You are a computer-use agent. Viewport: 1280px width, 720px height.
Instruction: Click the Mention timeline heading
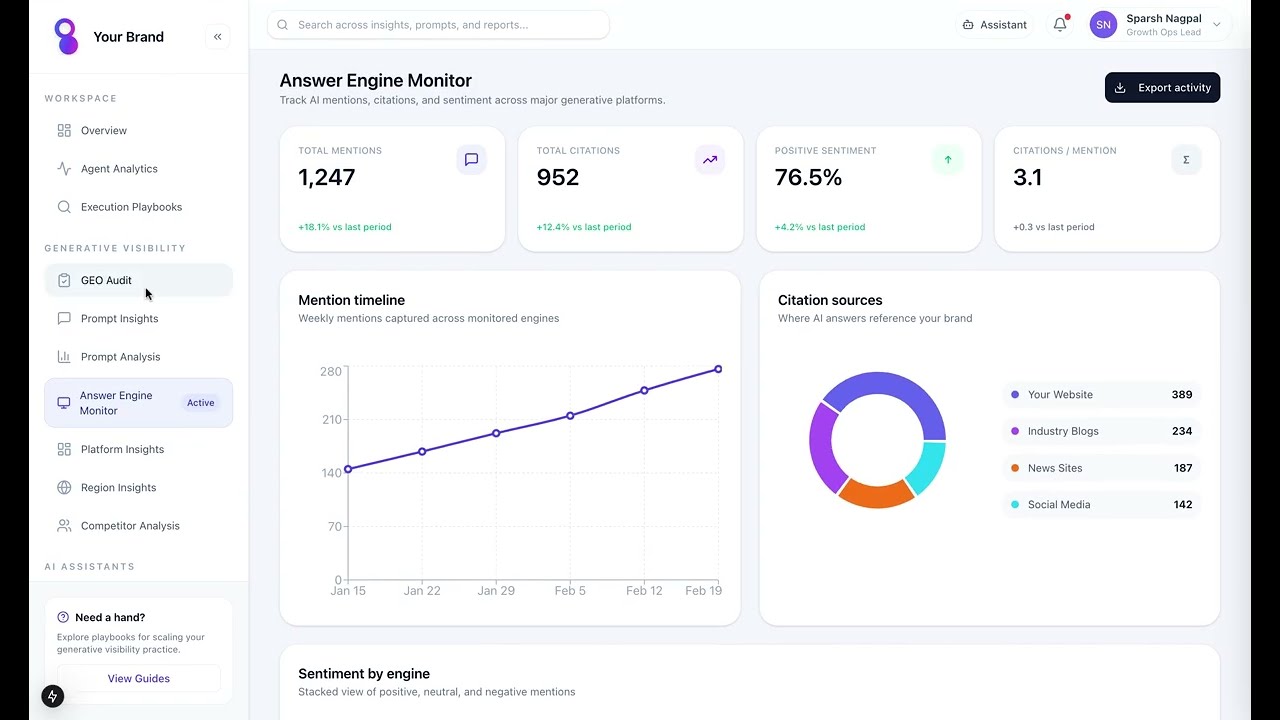[351, 300]
